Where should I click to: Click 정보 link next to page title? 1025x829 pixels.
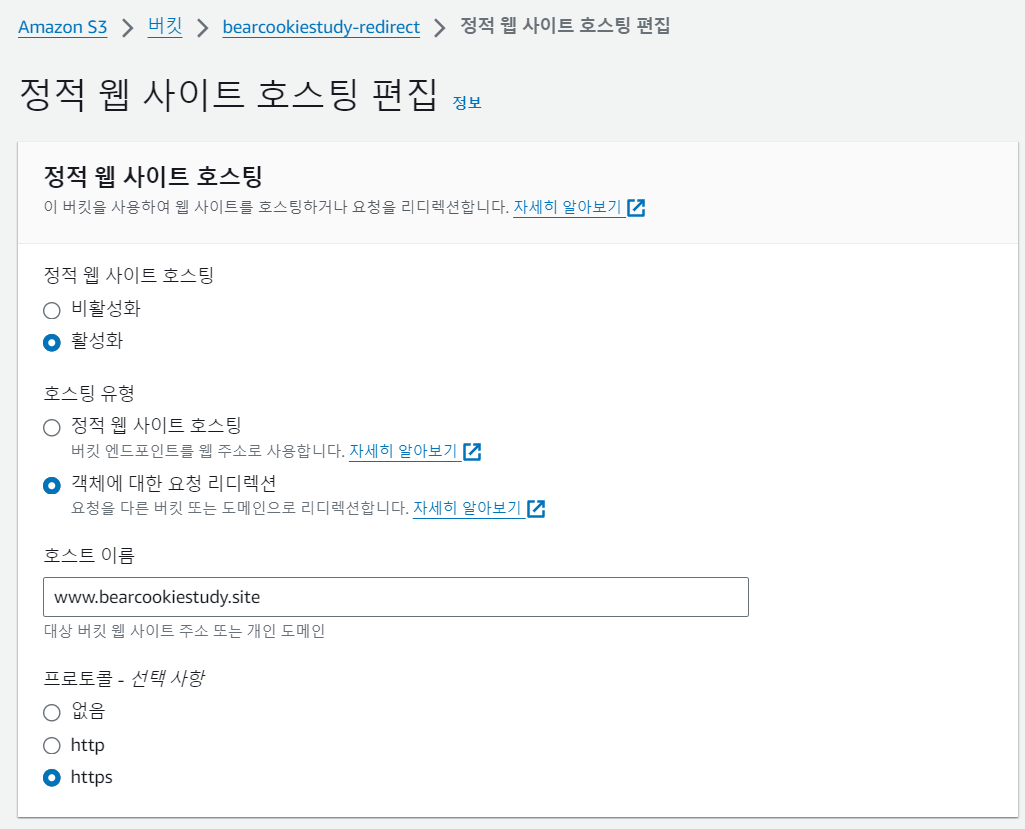[x=467, y=103]
